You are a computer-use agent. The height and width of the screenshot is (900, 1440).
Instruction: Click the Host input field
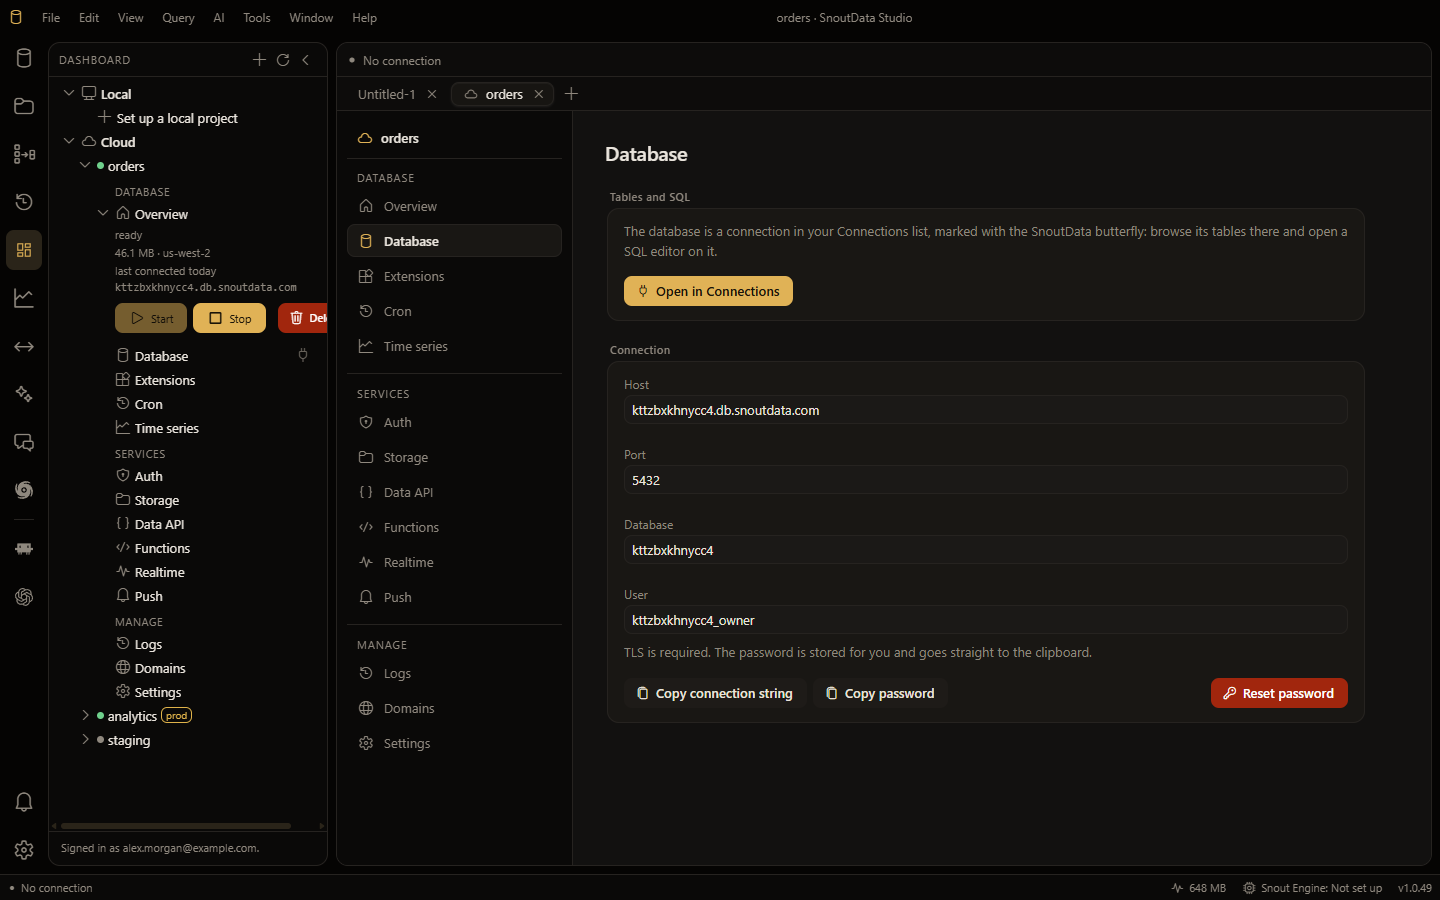[x=986, y=410]
